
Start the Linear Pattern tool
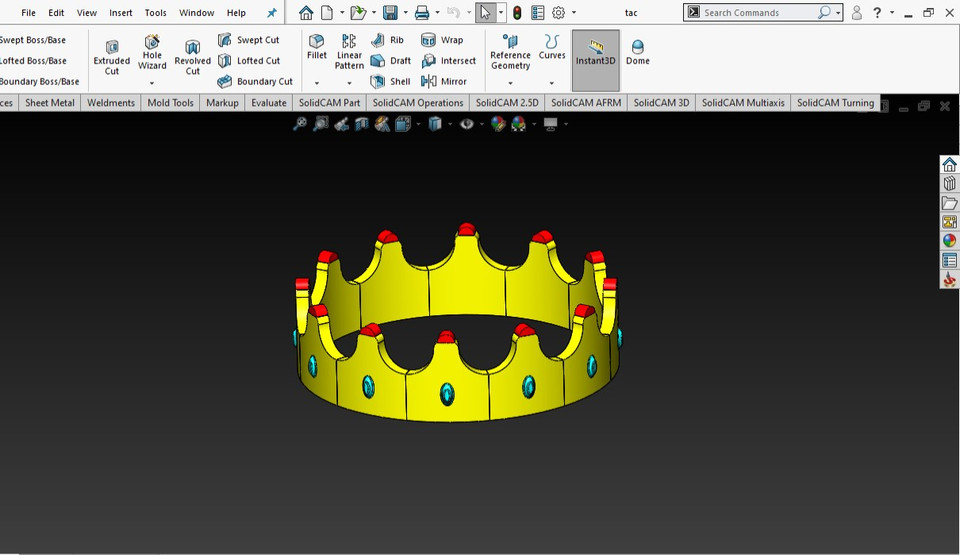(349, 52)
